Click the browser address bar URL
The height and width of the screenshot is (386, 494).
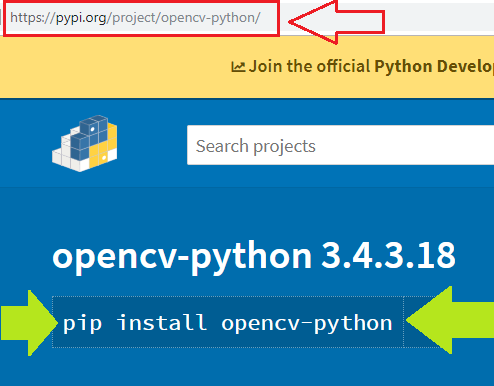click(135, 18)
